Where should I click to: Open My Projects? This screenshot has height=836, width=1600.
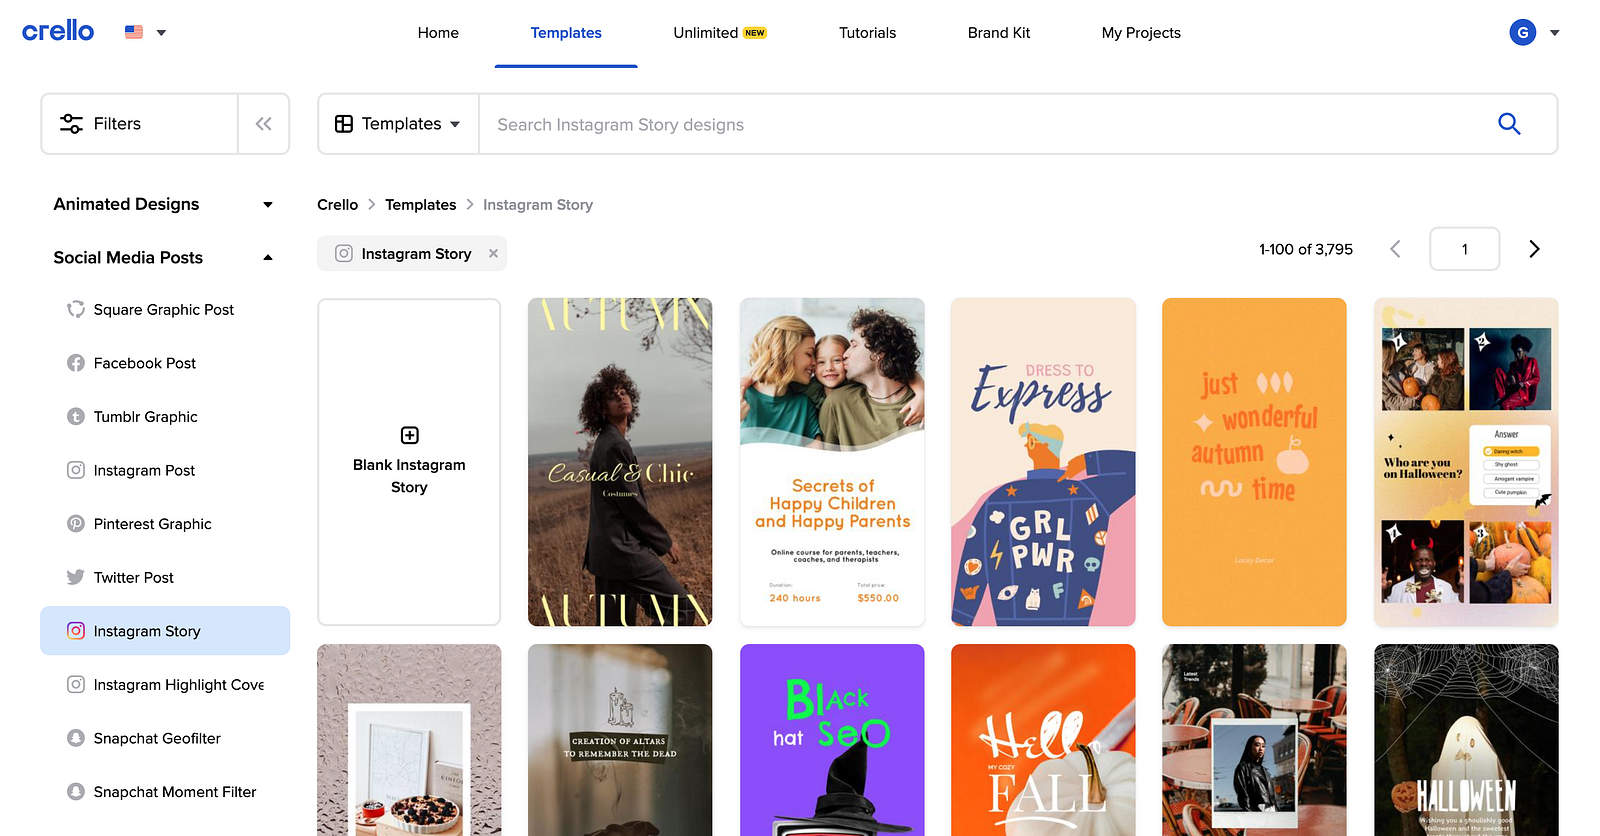pyautogui.click(x=1141, y=33)
